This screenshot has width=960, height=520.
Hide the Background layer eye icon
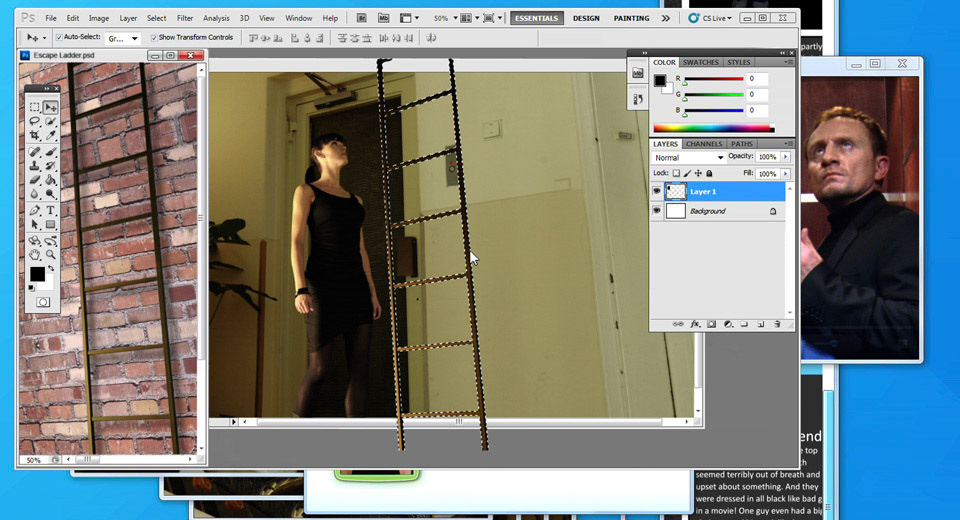point(656,211)
